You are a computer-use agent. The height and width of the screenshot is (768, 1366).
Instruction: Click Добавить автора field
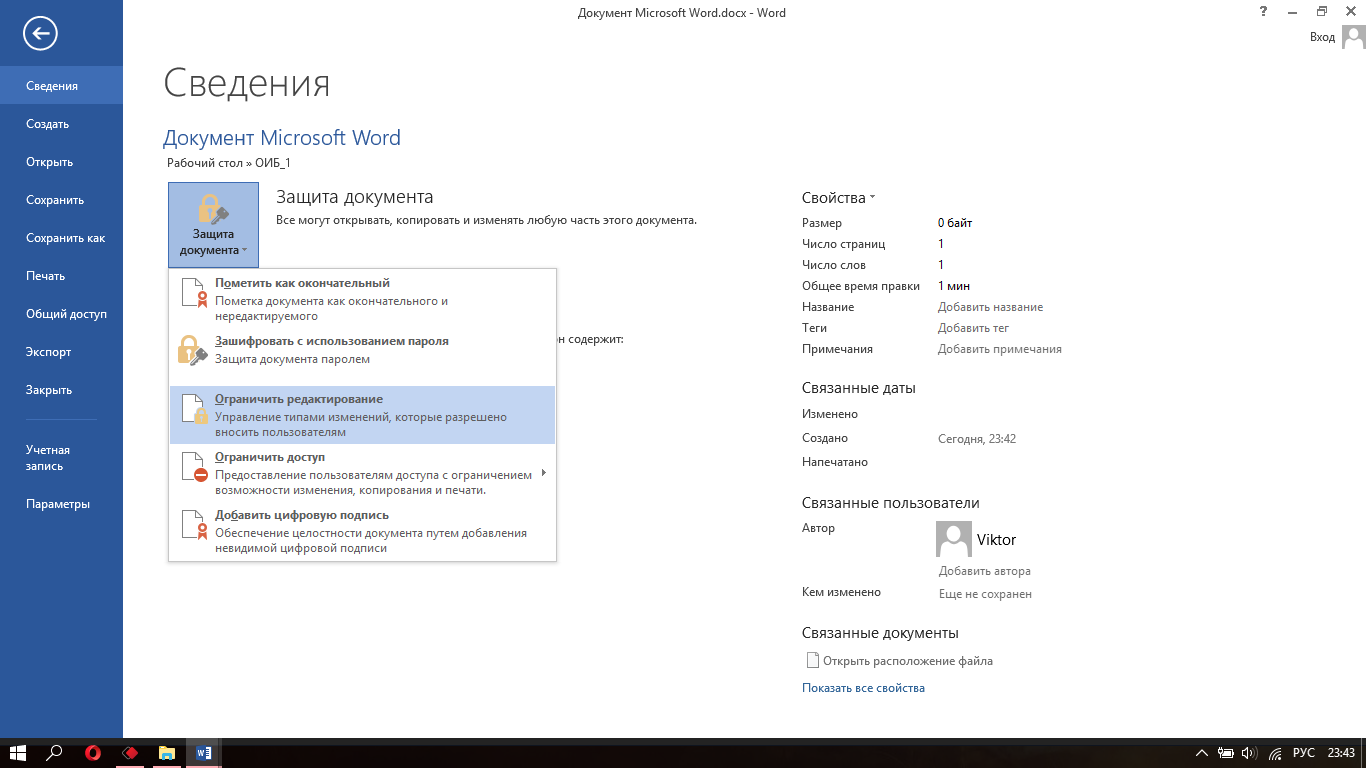tap(984, 571)
